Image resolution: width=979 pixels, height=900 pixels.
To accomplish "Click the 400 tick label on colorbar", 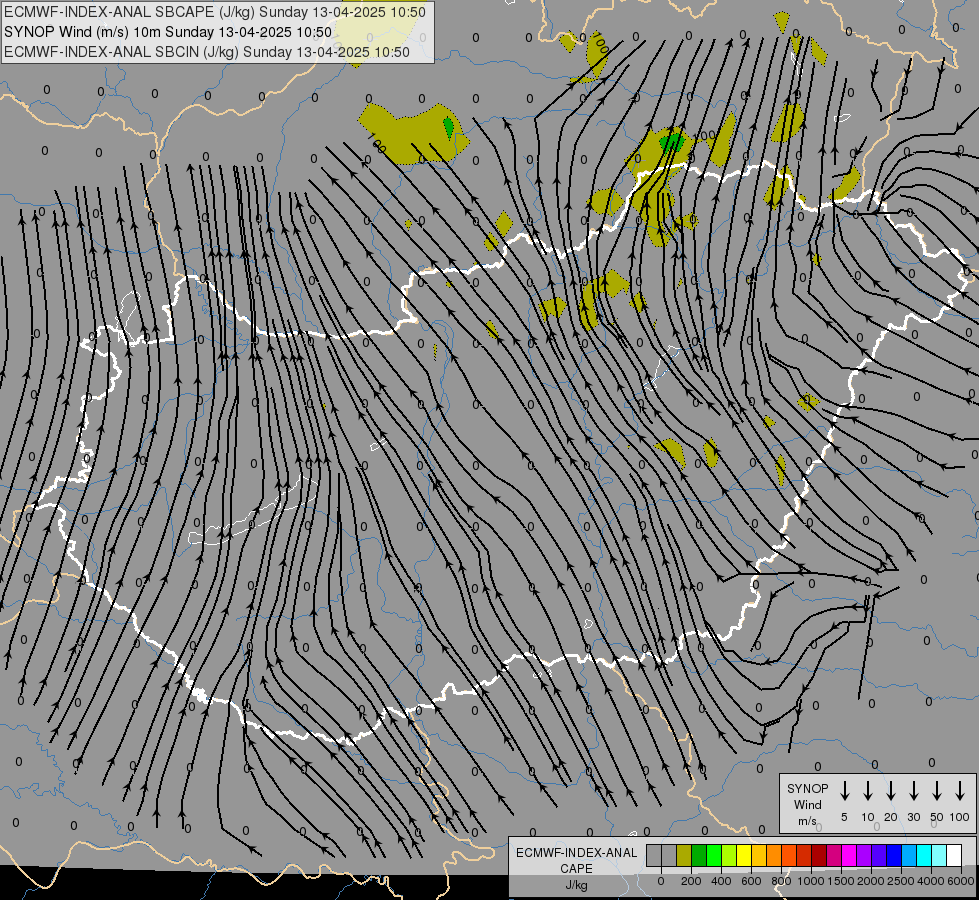I will coord(721,881).
